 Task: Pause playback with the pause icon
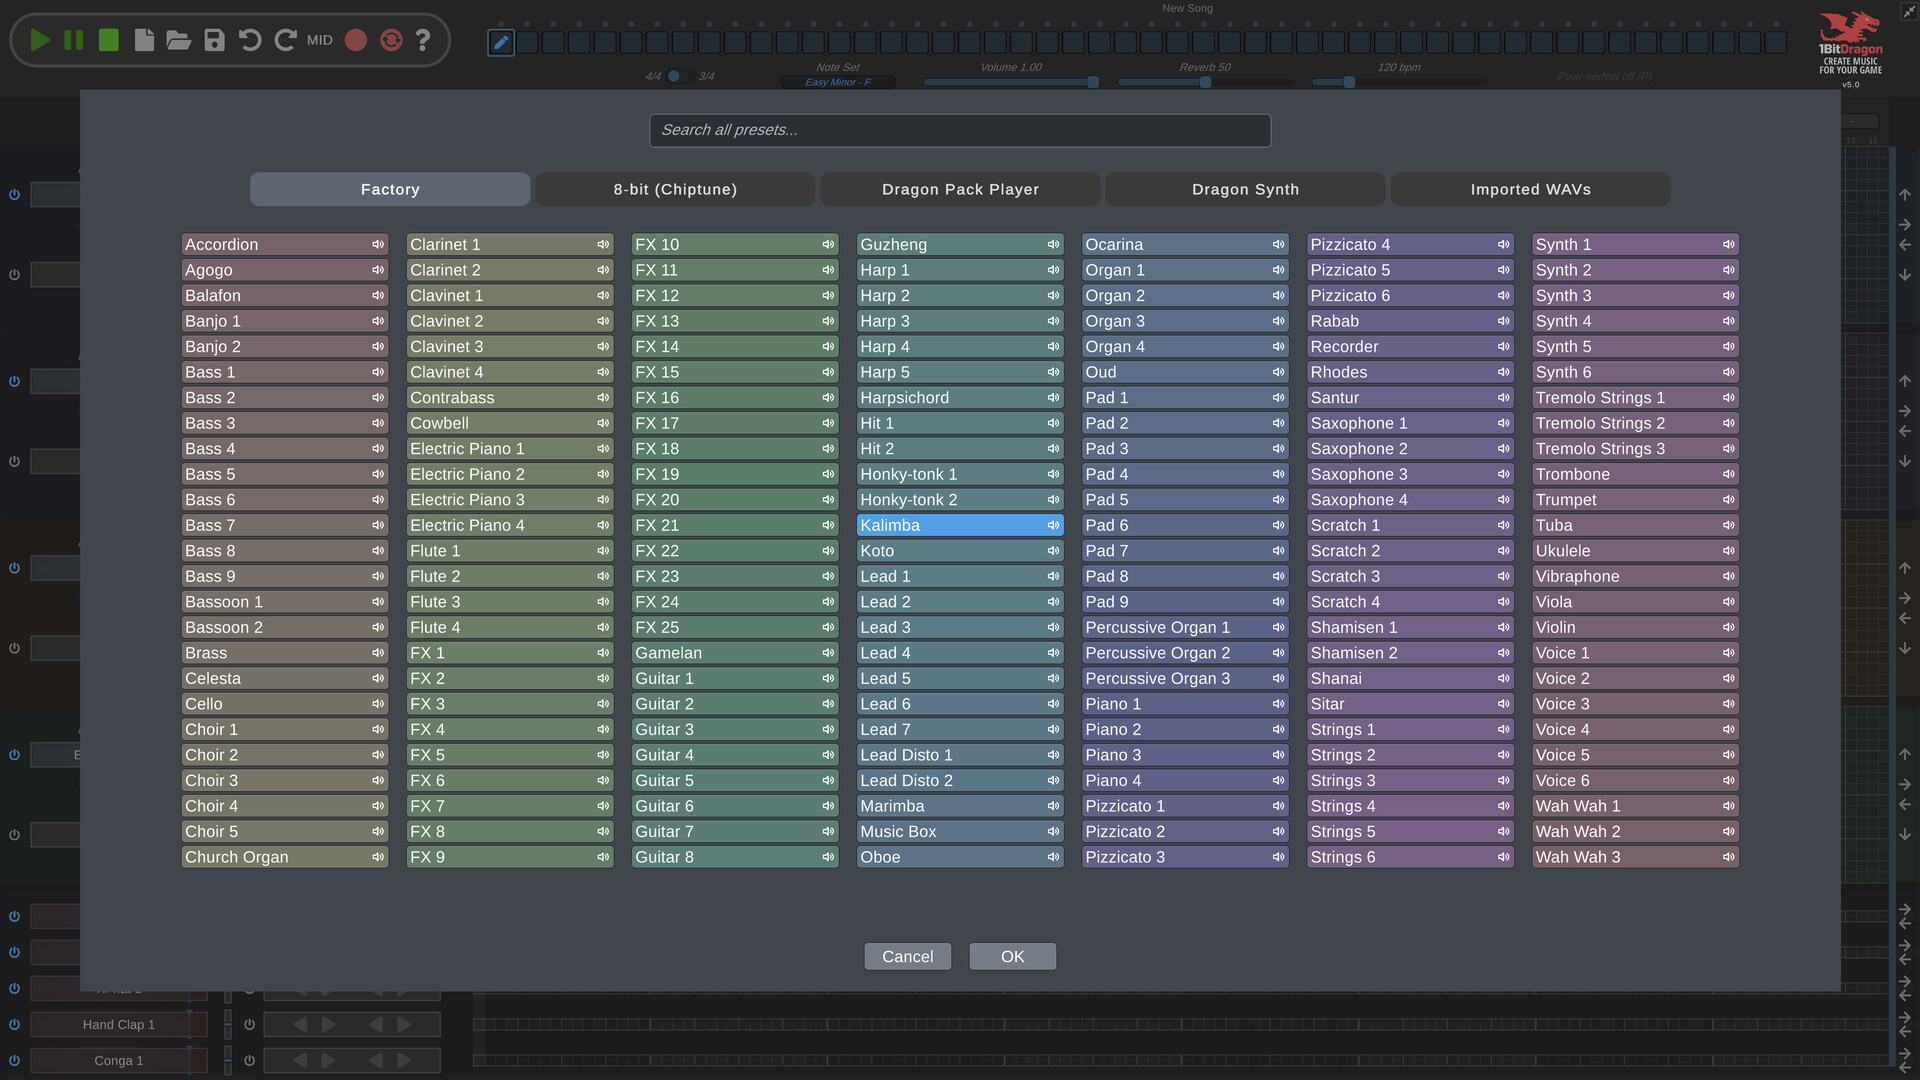(x=74, y=40)
